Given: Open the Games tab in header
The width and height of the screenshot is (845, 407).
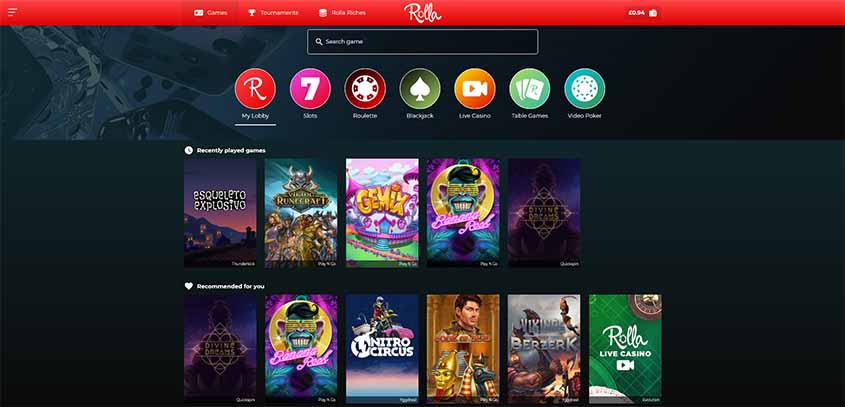Looking at the screenshot, I should (x=211, y=12).
